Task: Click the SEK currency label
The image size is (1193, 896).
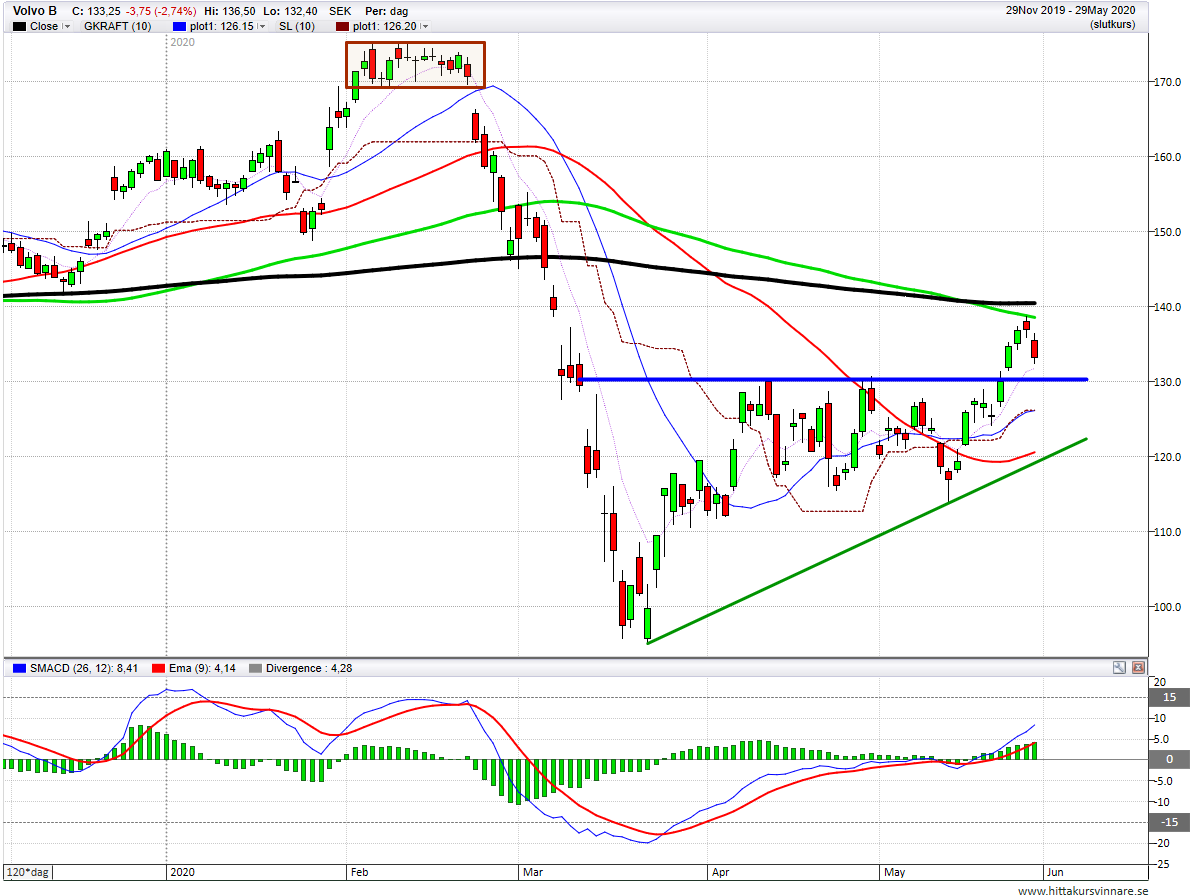Action: coord(340,11)
